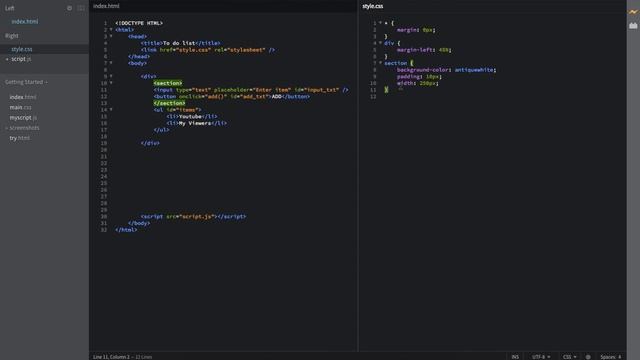Open main.css in the project tree

click(x=20, y=107)
